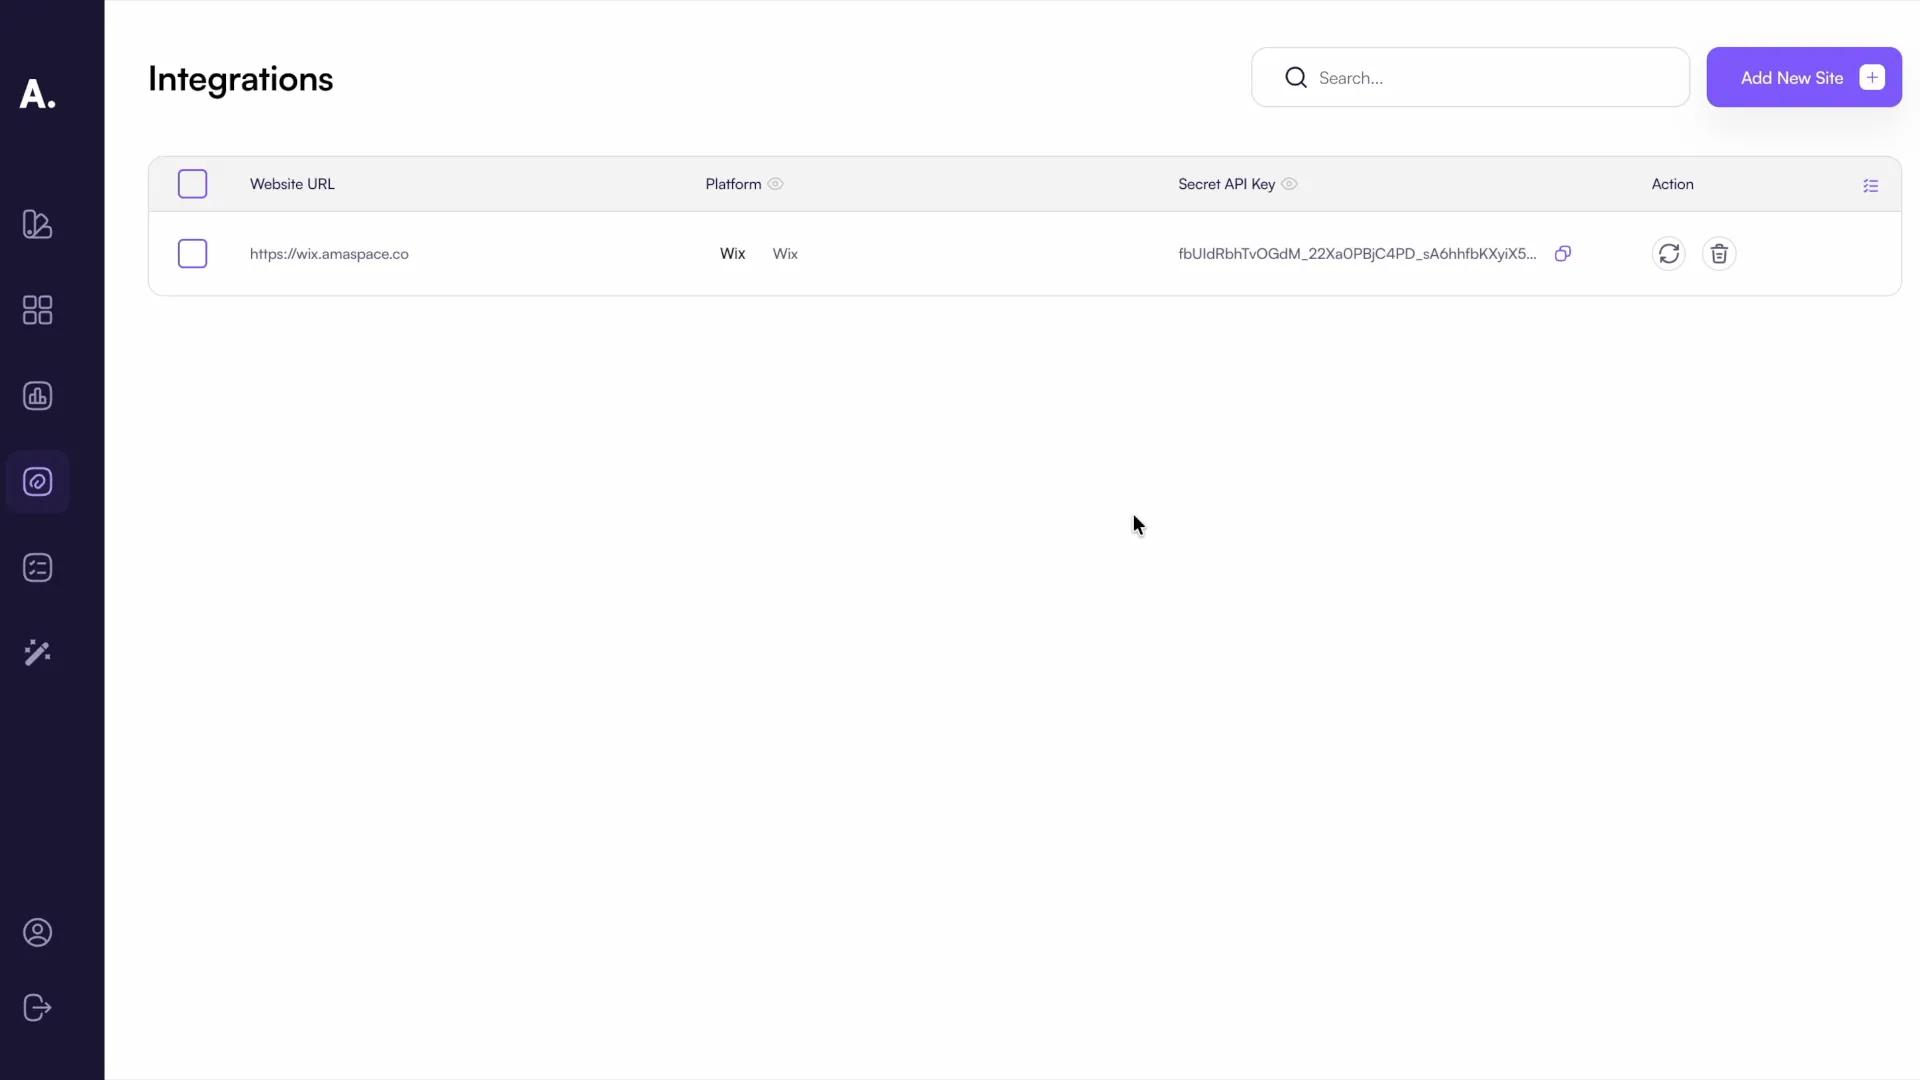This screenshot has height=1080, width=1920.
Task: Open the user profile icon in sidebar
Action: [37, 933]
